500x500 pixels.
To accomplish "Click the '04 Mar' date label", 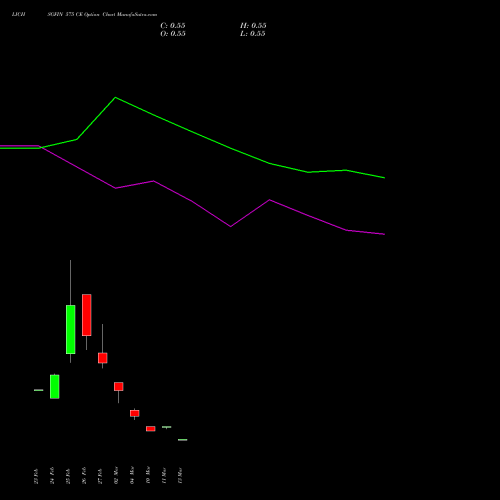I will pos(132,475).
